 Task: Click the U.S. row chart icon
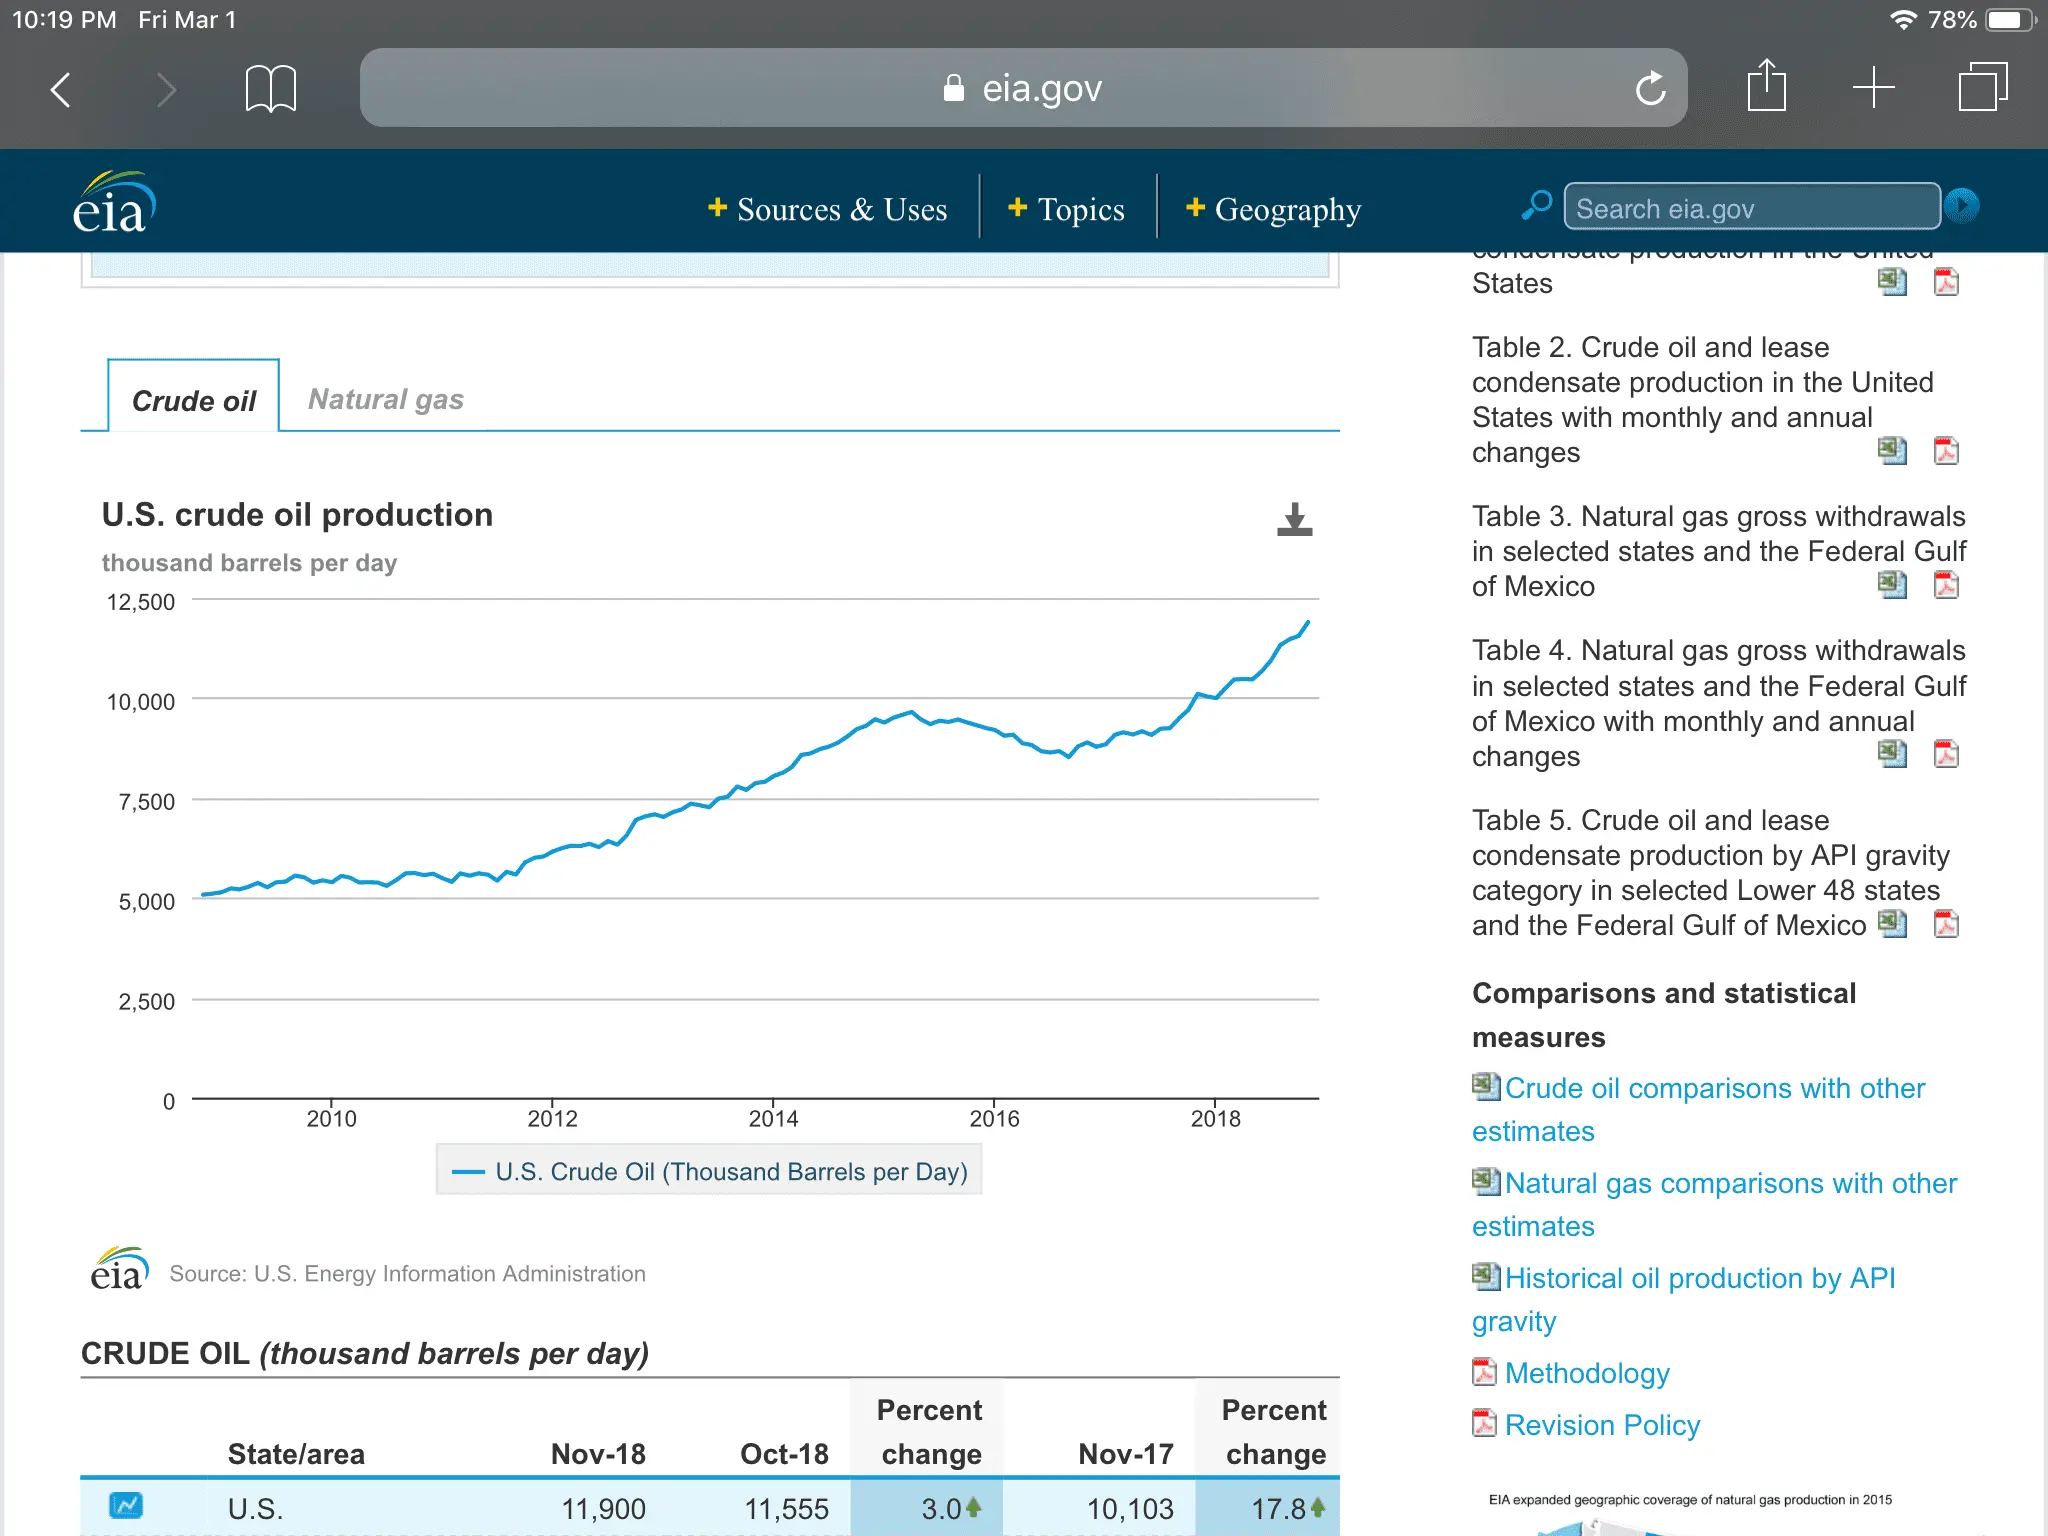coord(126,1505)
